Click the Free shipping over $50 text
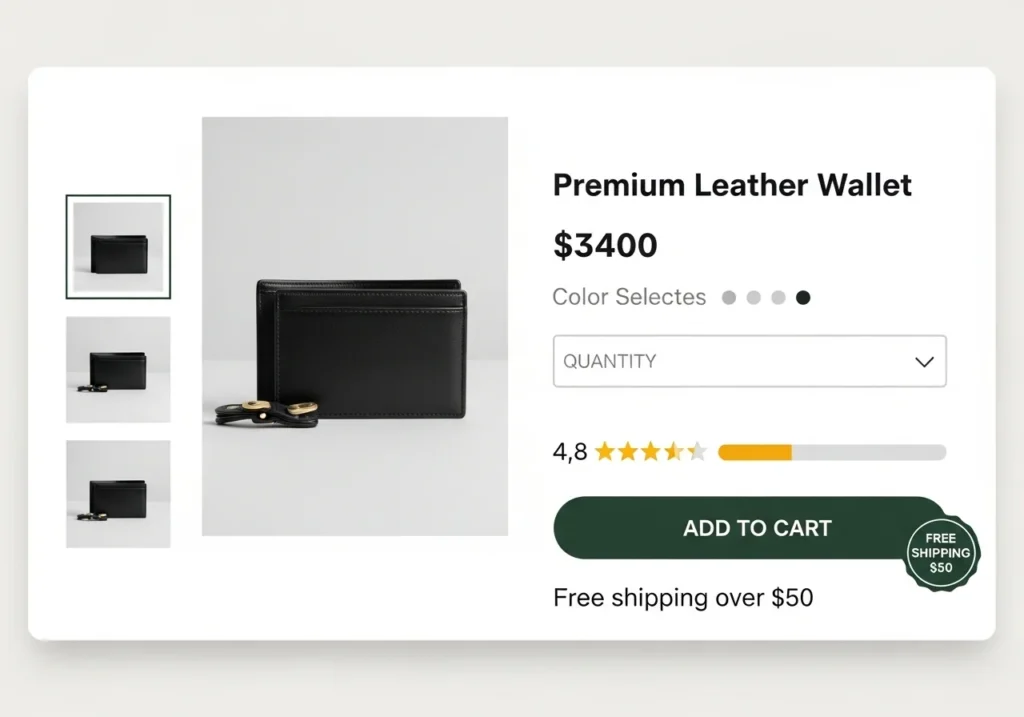The image size is (1024, 717). [x=681, y=597]
